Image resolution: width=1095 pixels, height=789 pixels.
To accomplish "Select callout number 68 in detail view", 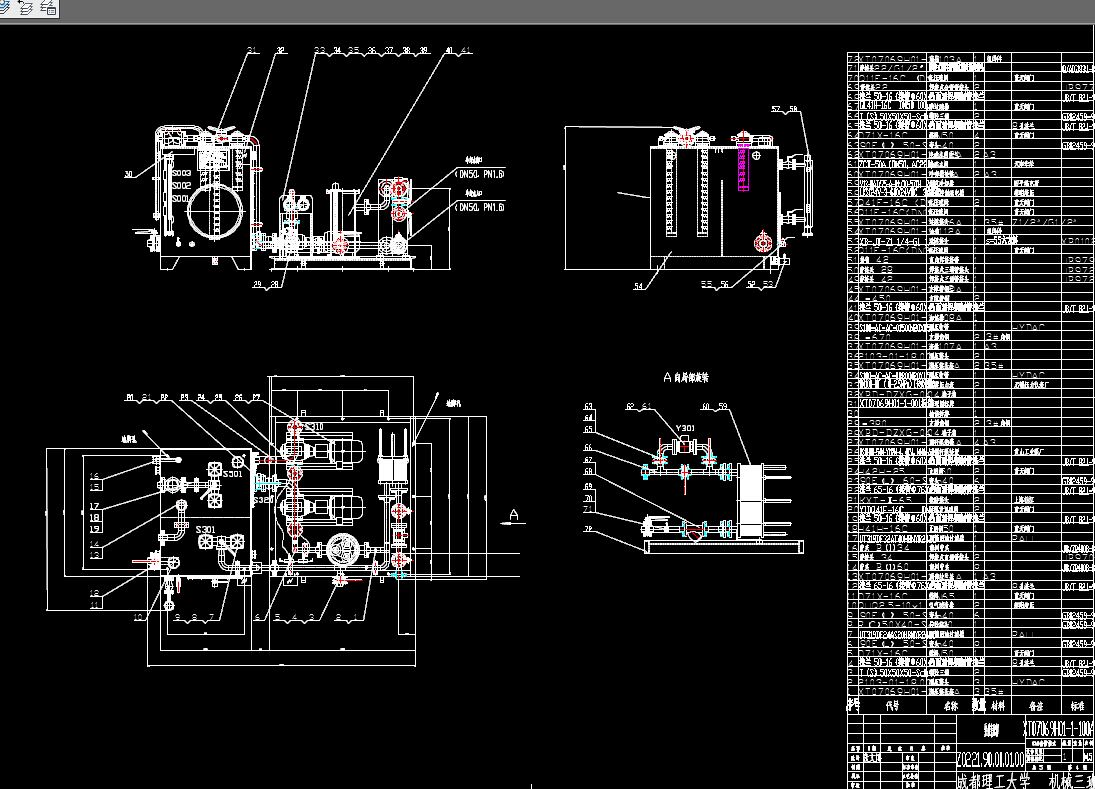I will point(588,472).
